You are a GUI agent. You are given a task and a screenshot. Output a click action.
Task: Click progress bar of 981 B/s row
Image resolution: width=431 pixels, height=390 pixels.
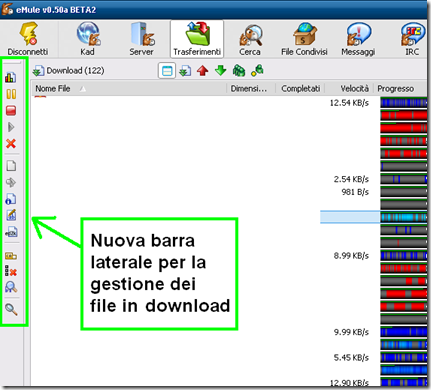[404, 192]
